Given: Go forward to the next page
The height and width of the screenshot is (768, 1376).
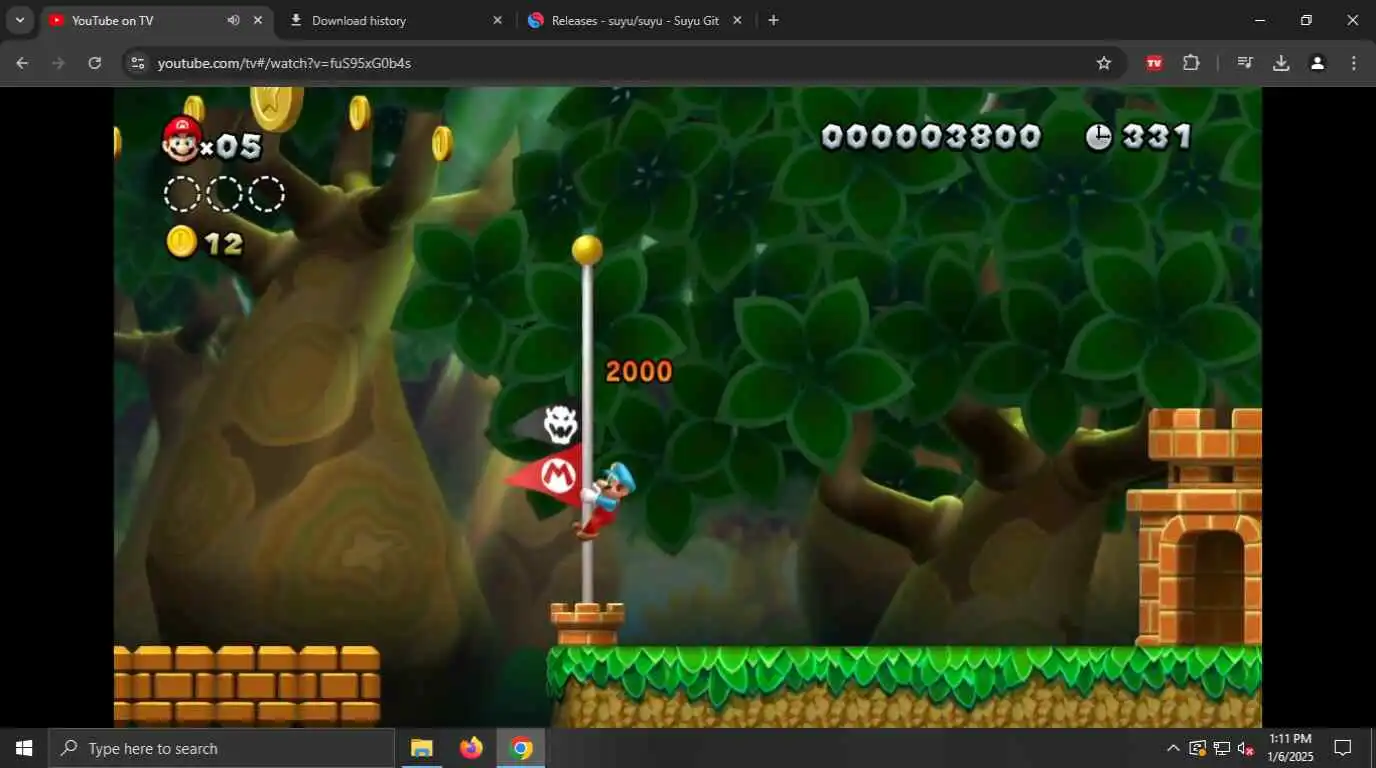Looking at the screenshot, I should tap(58, 63).
